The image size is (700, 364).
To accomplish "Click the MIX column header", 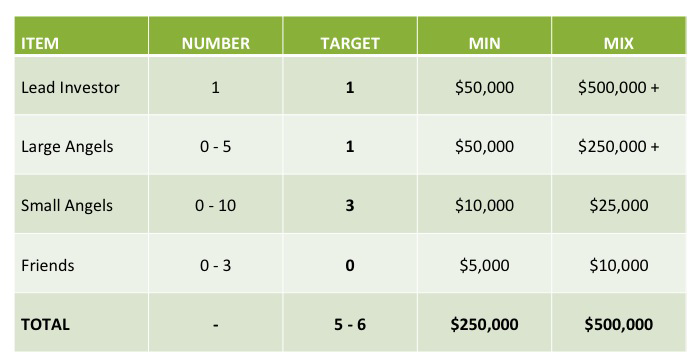I will click(x=619, y=43).
